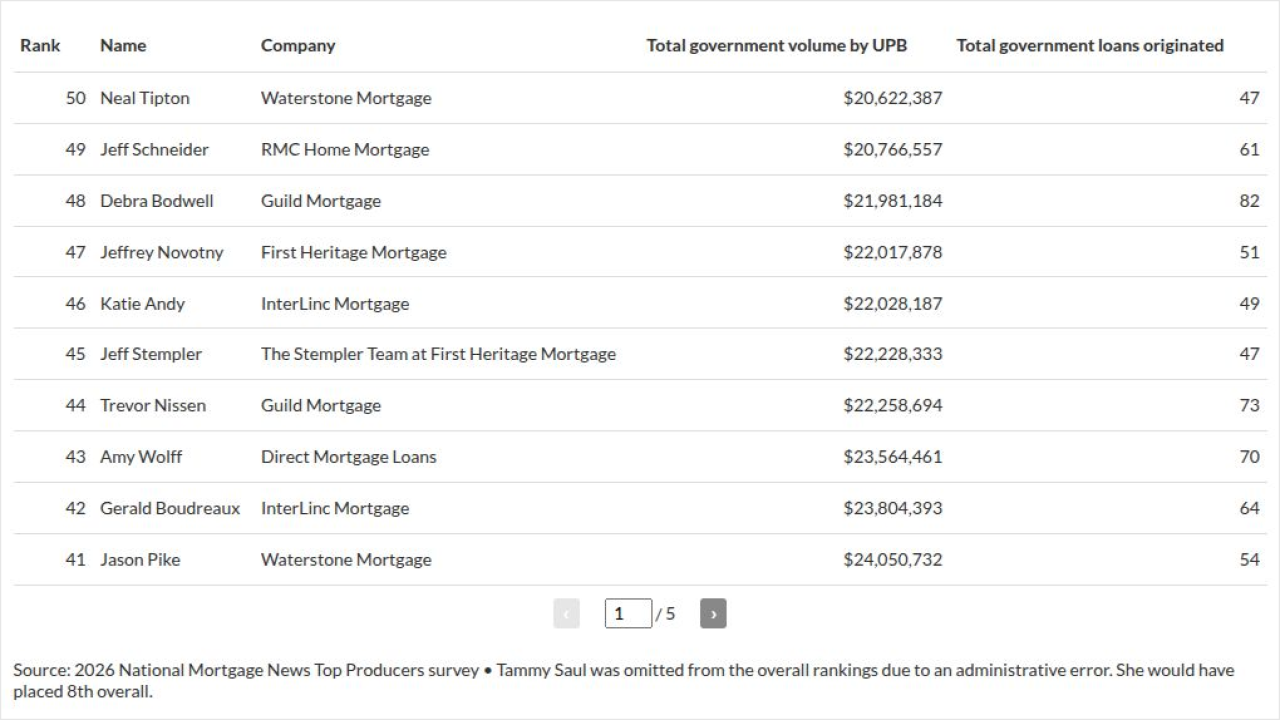Viewport: 1280px width, 720px height.
Task: Click the total pages indicator
Action: (x=666, y=614)
